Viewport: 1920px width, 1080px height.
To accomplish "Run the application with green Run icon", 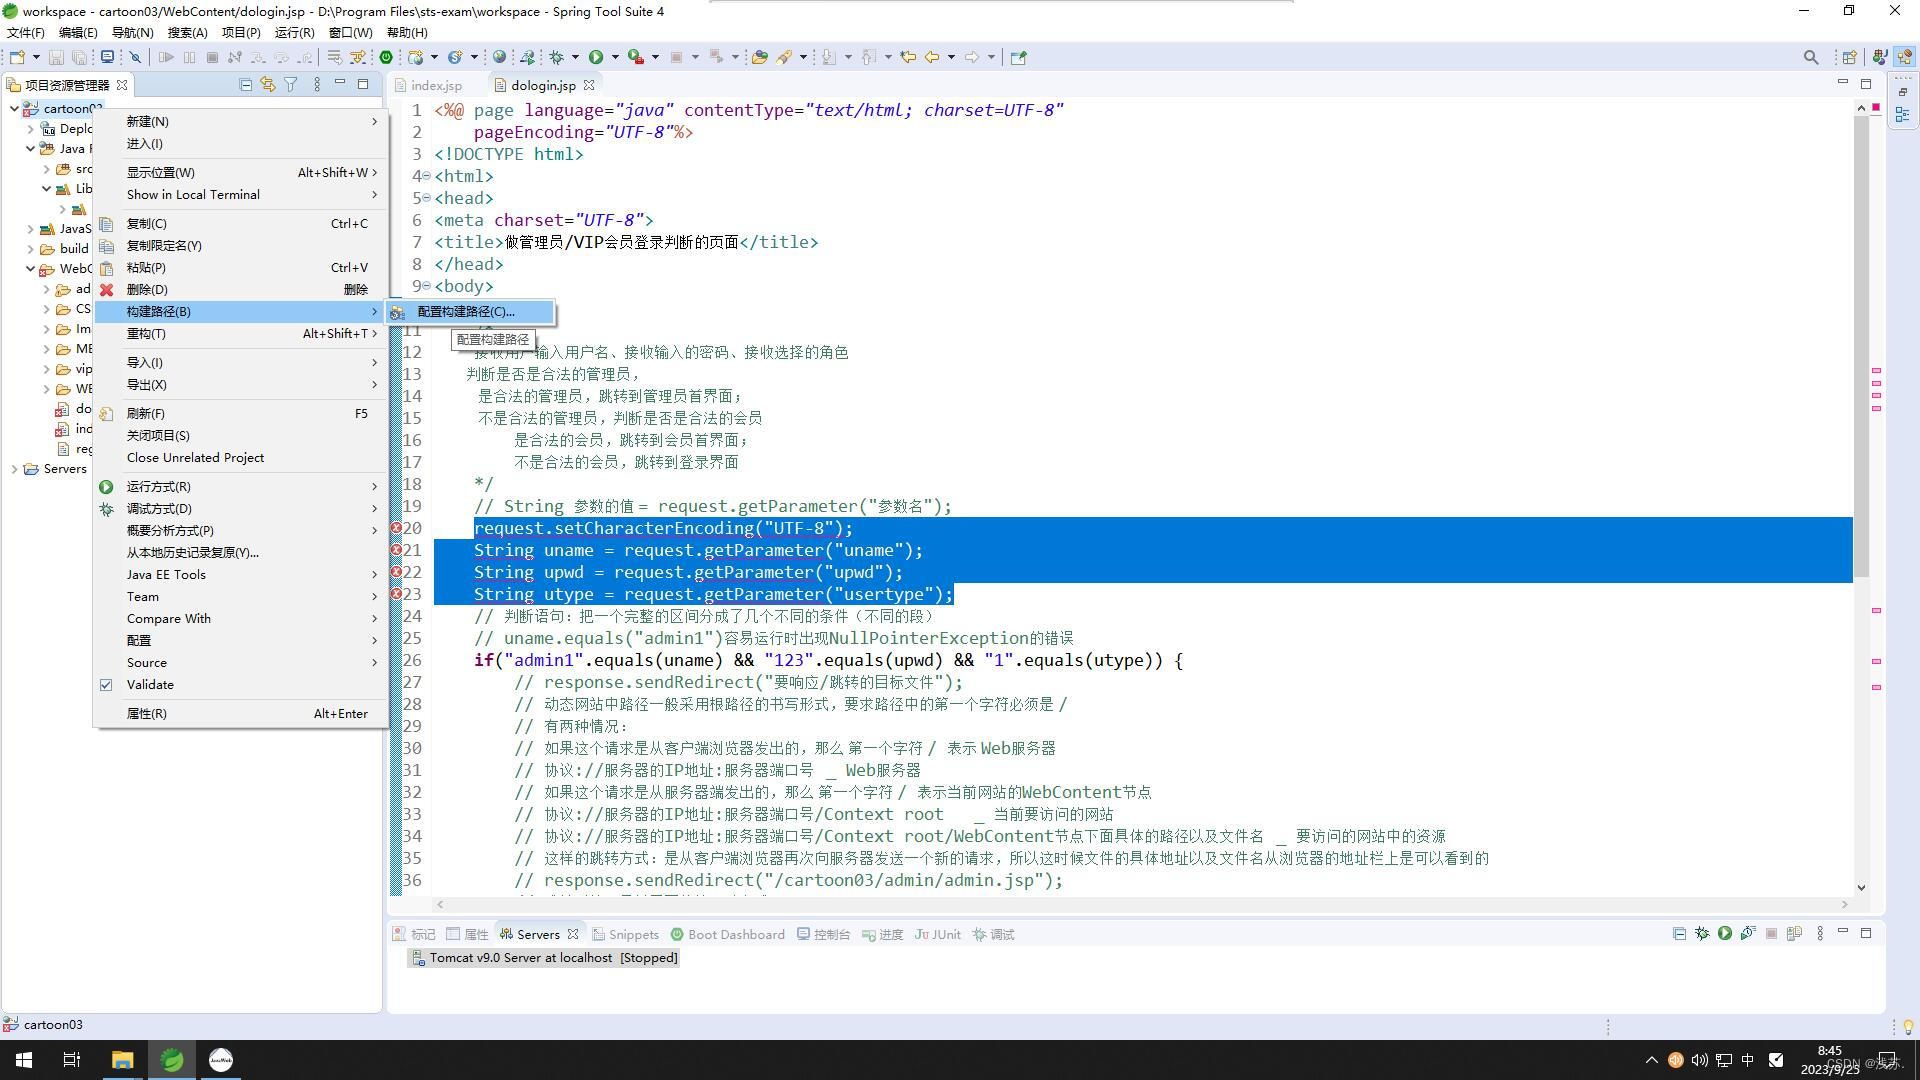I will [x=597, y=57].
